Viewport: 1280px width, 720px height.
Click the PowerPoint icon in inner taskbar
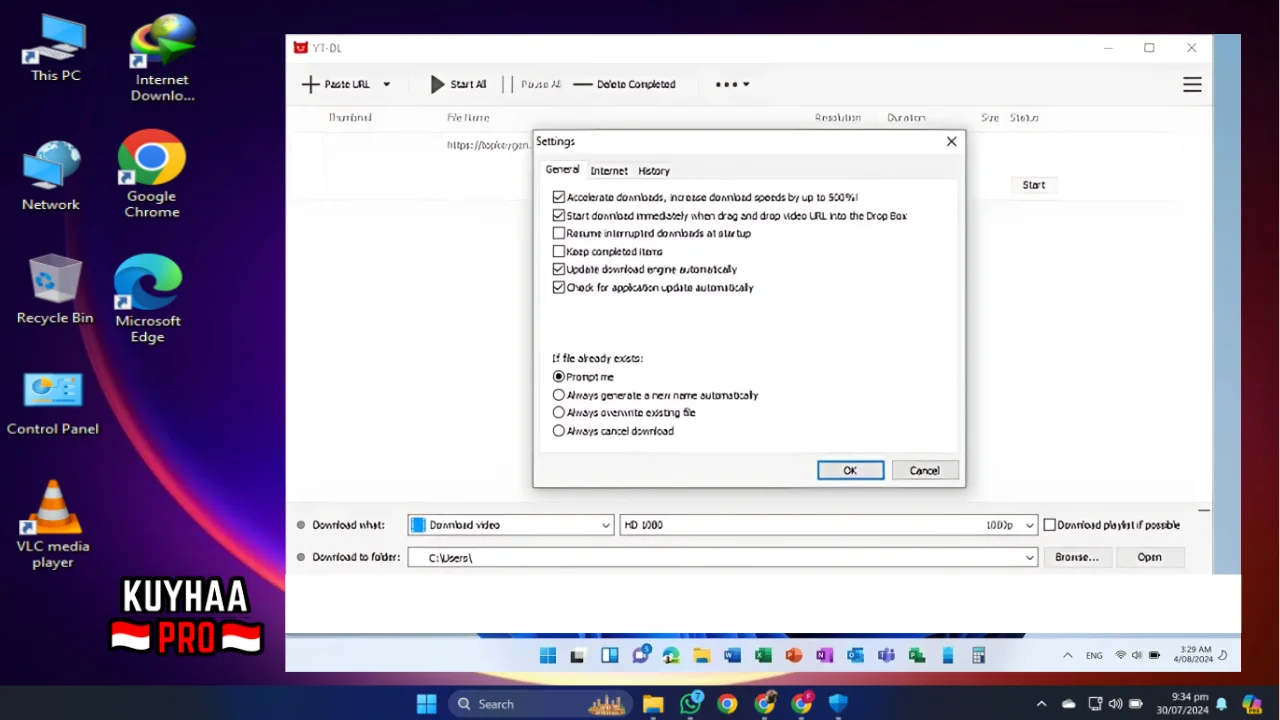tap(794, 656)
